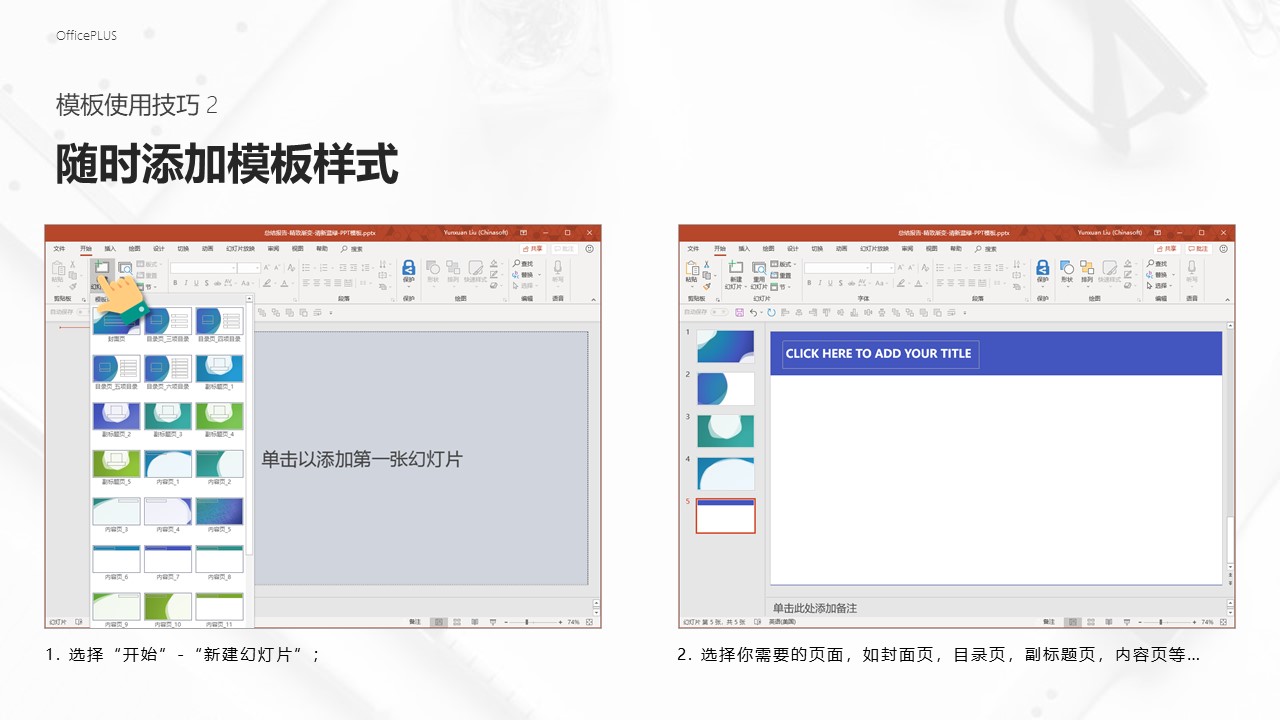The width and height of the screenshot is (1280, 720).
Task: Click normal view icon in right window status bar
Action: coord(1073,622)
